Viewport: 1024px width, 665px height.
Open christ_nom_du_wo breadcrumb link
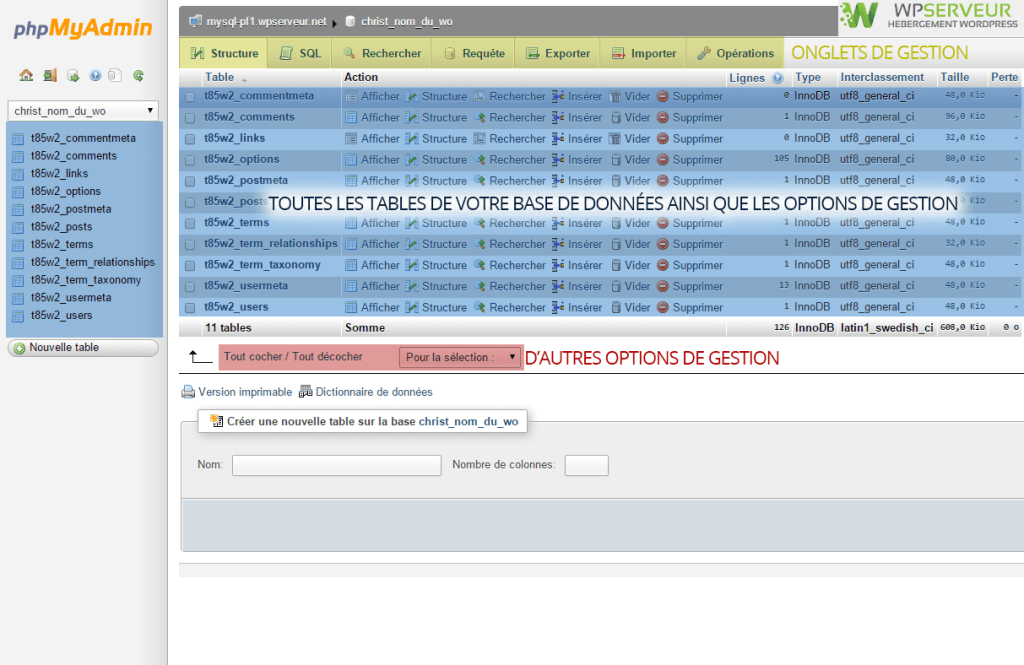pos(406,22)
